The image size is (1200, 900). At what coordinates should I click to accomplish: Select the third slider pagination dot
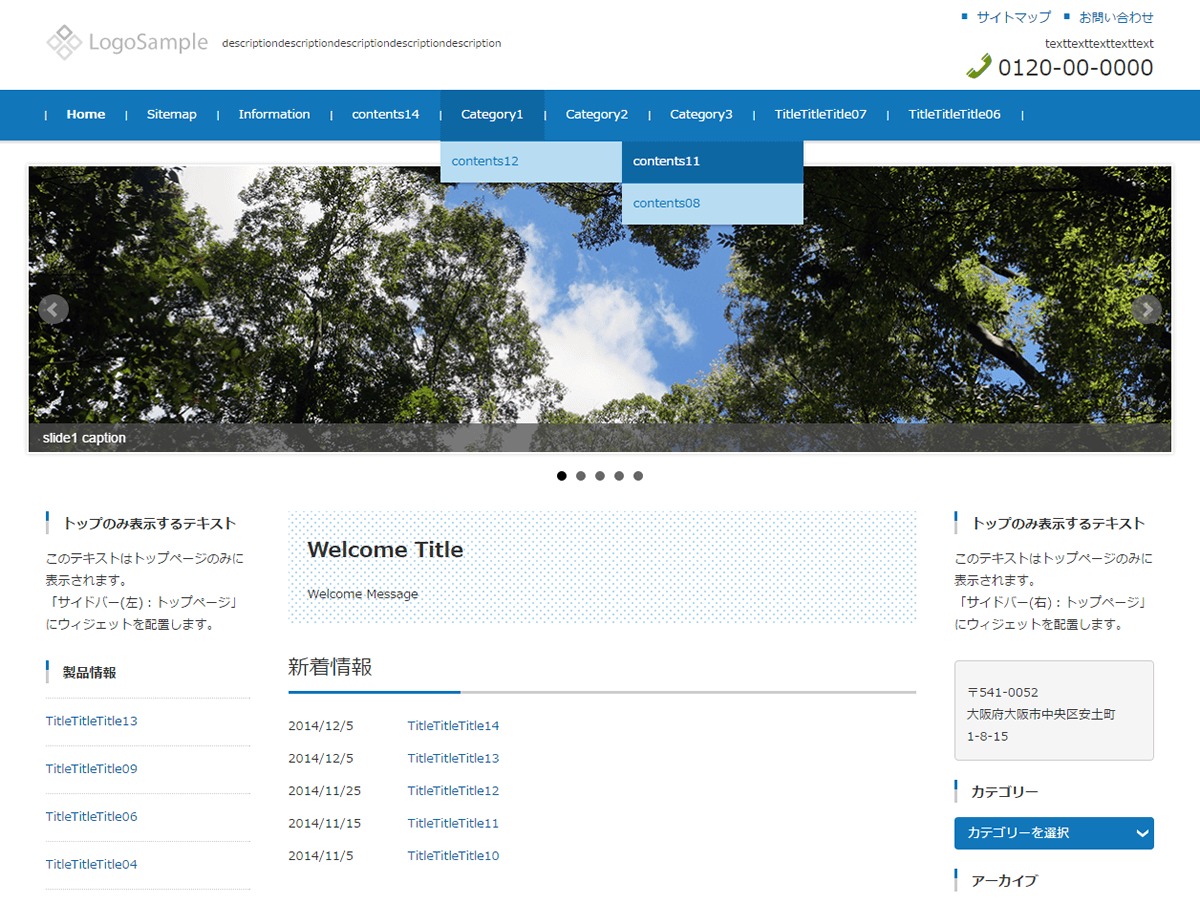click(x=600, y=476)
